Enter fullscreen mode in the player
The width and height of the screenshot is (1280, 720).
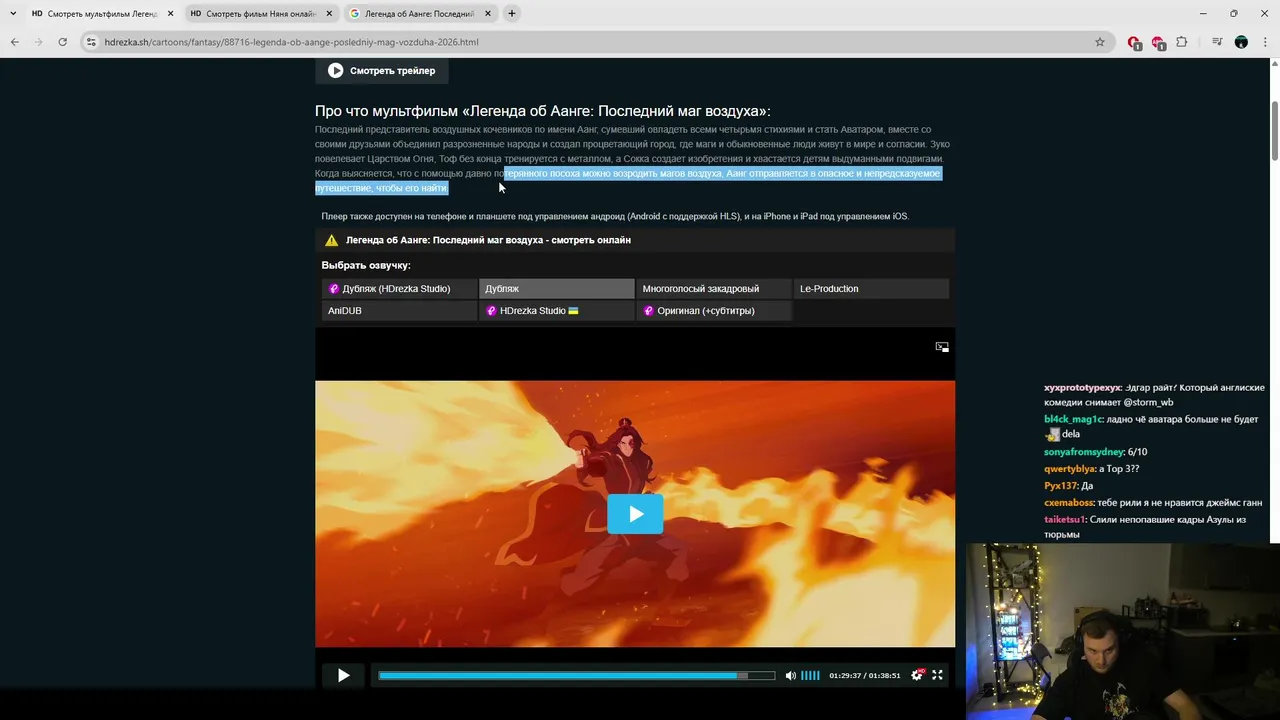click(x=938, y=675)
